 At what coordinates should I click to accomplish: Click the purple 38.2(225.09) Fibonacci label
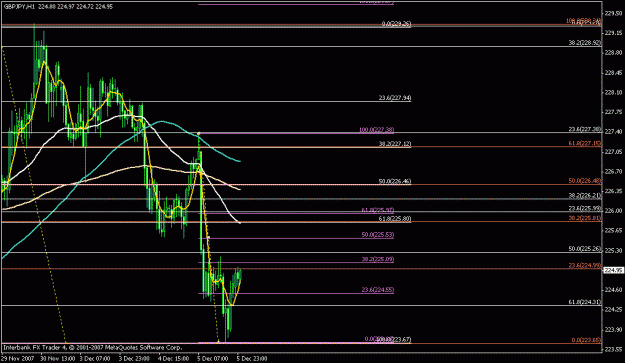pyautogui.click(x=377, y=259)
